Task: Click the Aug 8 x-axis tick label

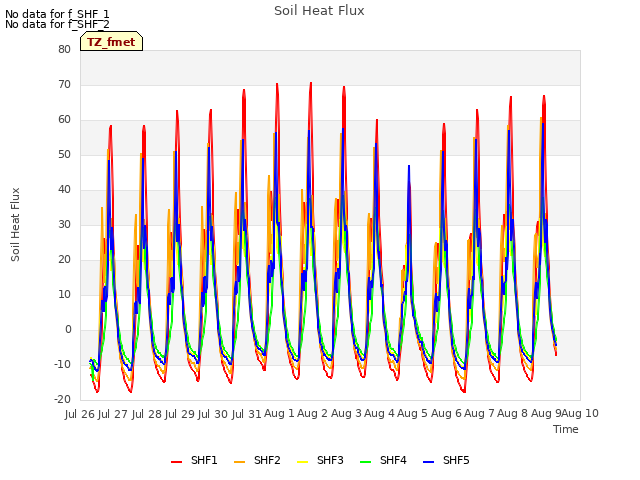Action: [x=512, y=413]
